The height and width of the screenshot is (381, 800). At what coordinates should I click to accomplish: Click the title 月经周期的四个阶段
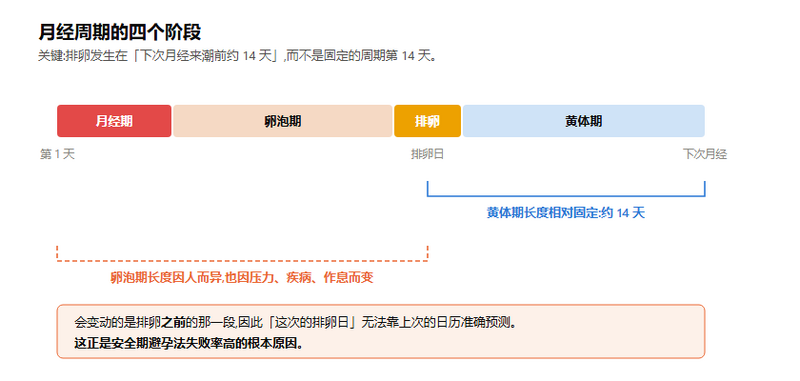(120, 33)
